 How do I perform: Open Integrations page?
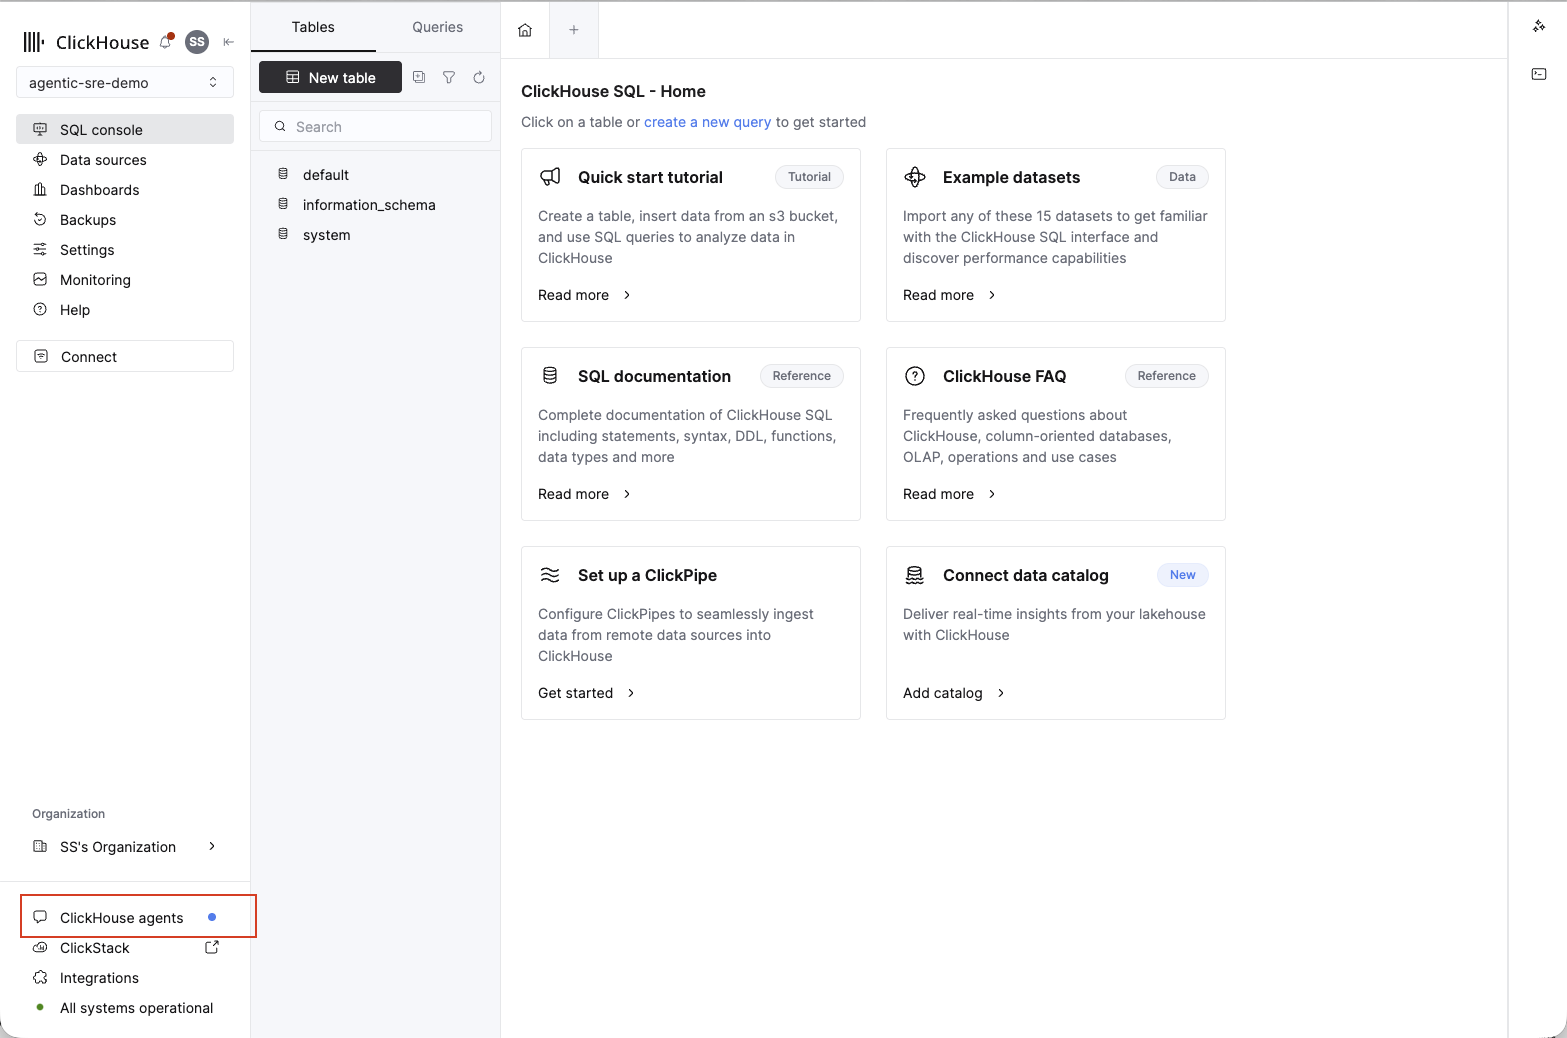point(125,977)
